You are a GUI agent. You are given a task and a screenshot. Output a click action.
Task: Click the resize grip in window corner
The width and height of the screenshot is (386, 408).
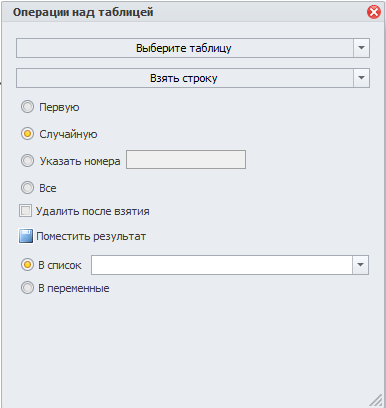coord(377,400)
